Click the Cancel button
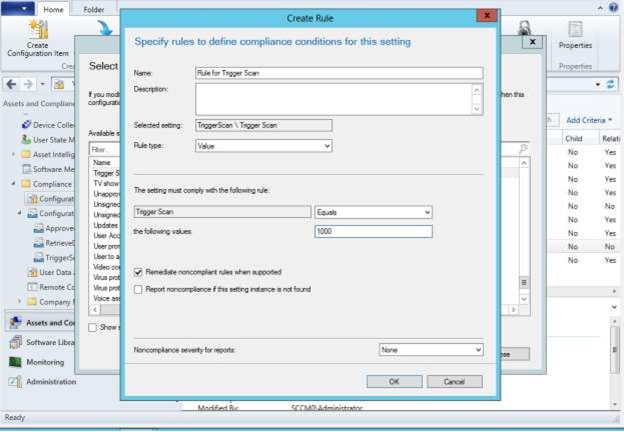 coord(454,381)
